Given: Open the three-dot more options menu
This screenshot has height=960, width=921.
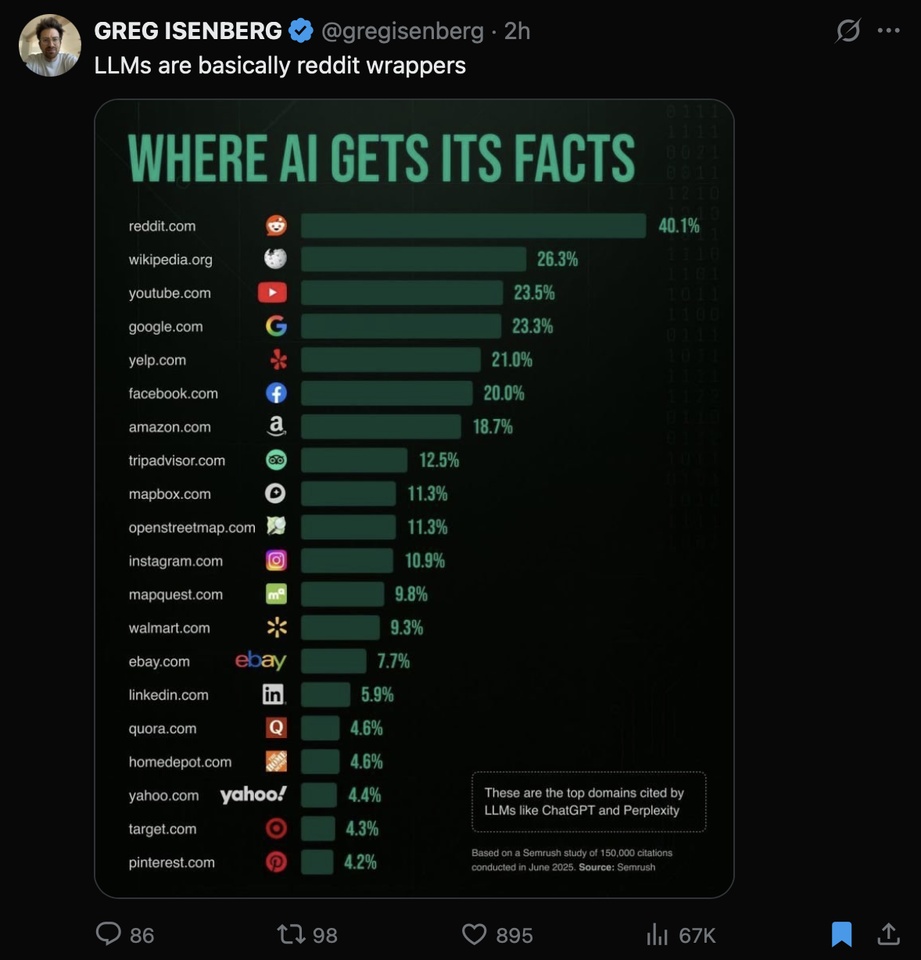Looking at the screenshot, I should point(888,30).
